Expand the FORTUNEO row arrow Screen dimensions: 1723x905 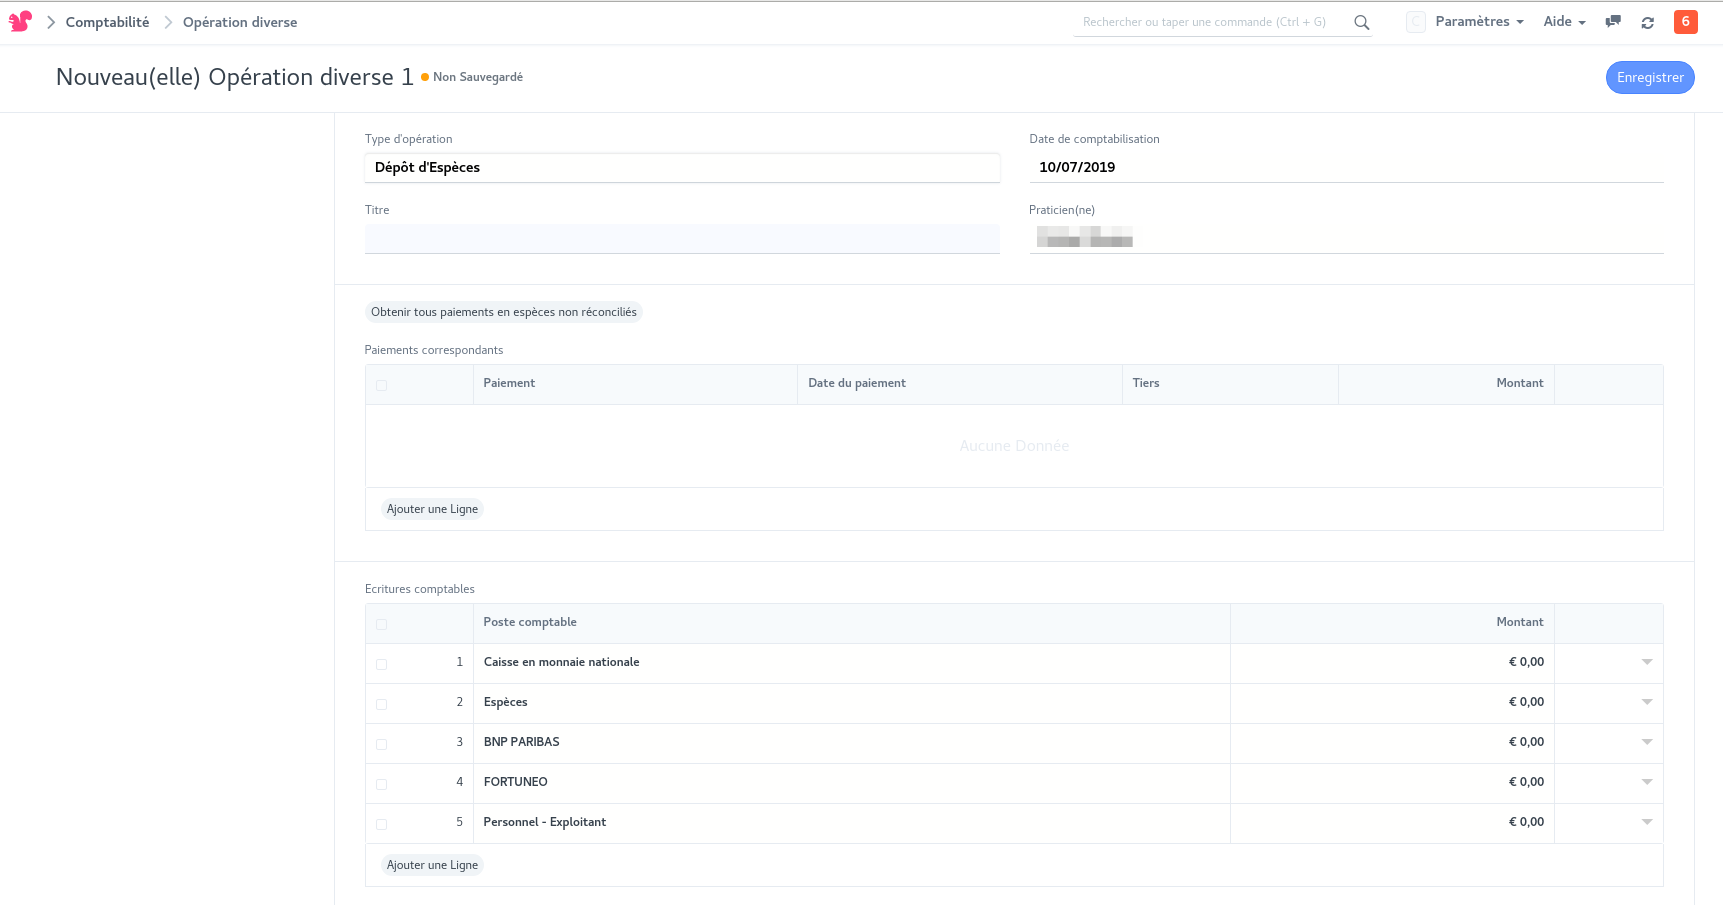tap(1646, 782)
